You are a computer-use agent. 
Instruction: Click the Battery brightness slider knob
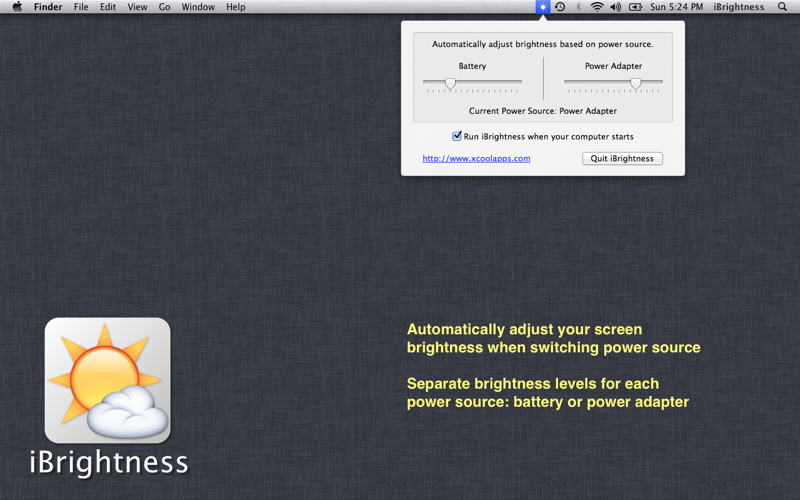[x=450, y=84]
